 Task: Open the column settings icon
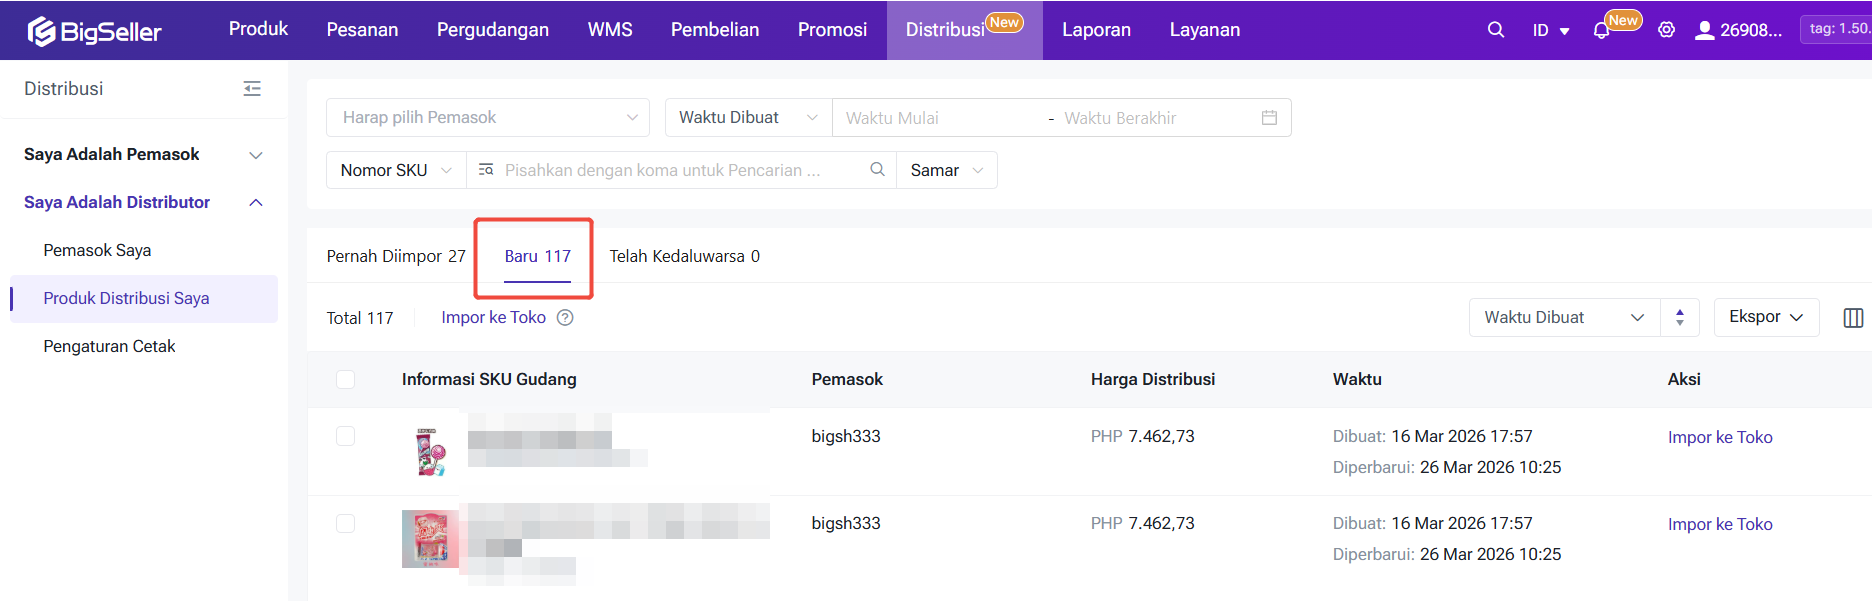coord(1852,318)
